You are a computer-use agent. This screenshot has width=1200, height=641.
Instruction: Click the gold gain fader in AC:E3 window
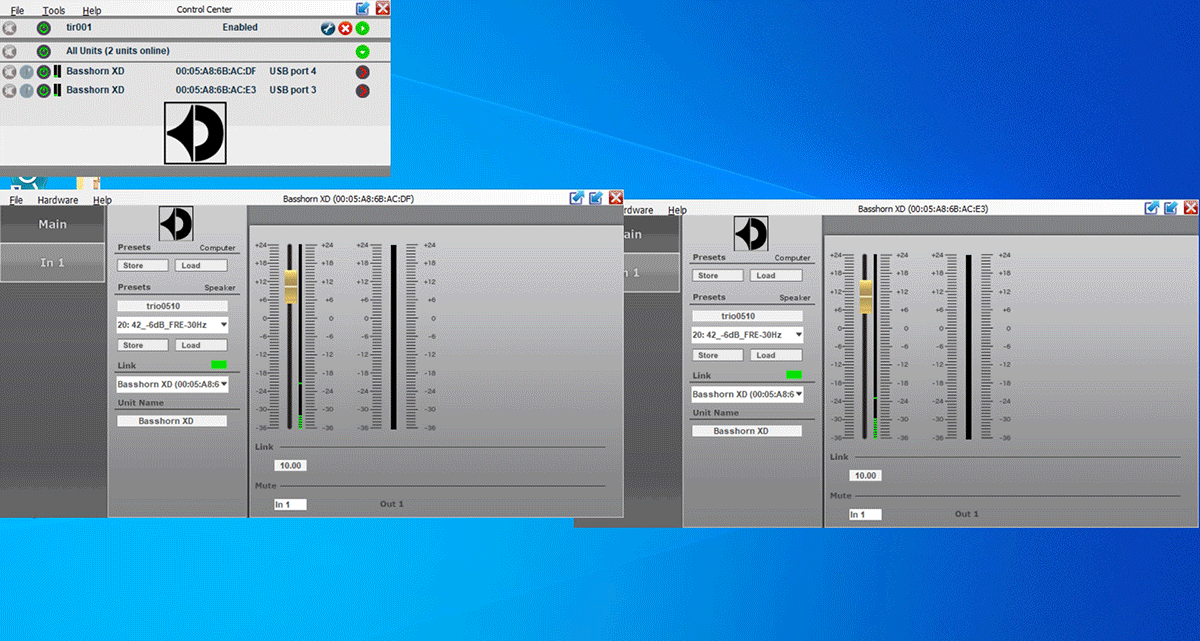[x=866, y=296]
